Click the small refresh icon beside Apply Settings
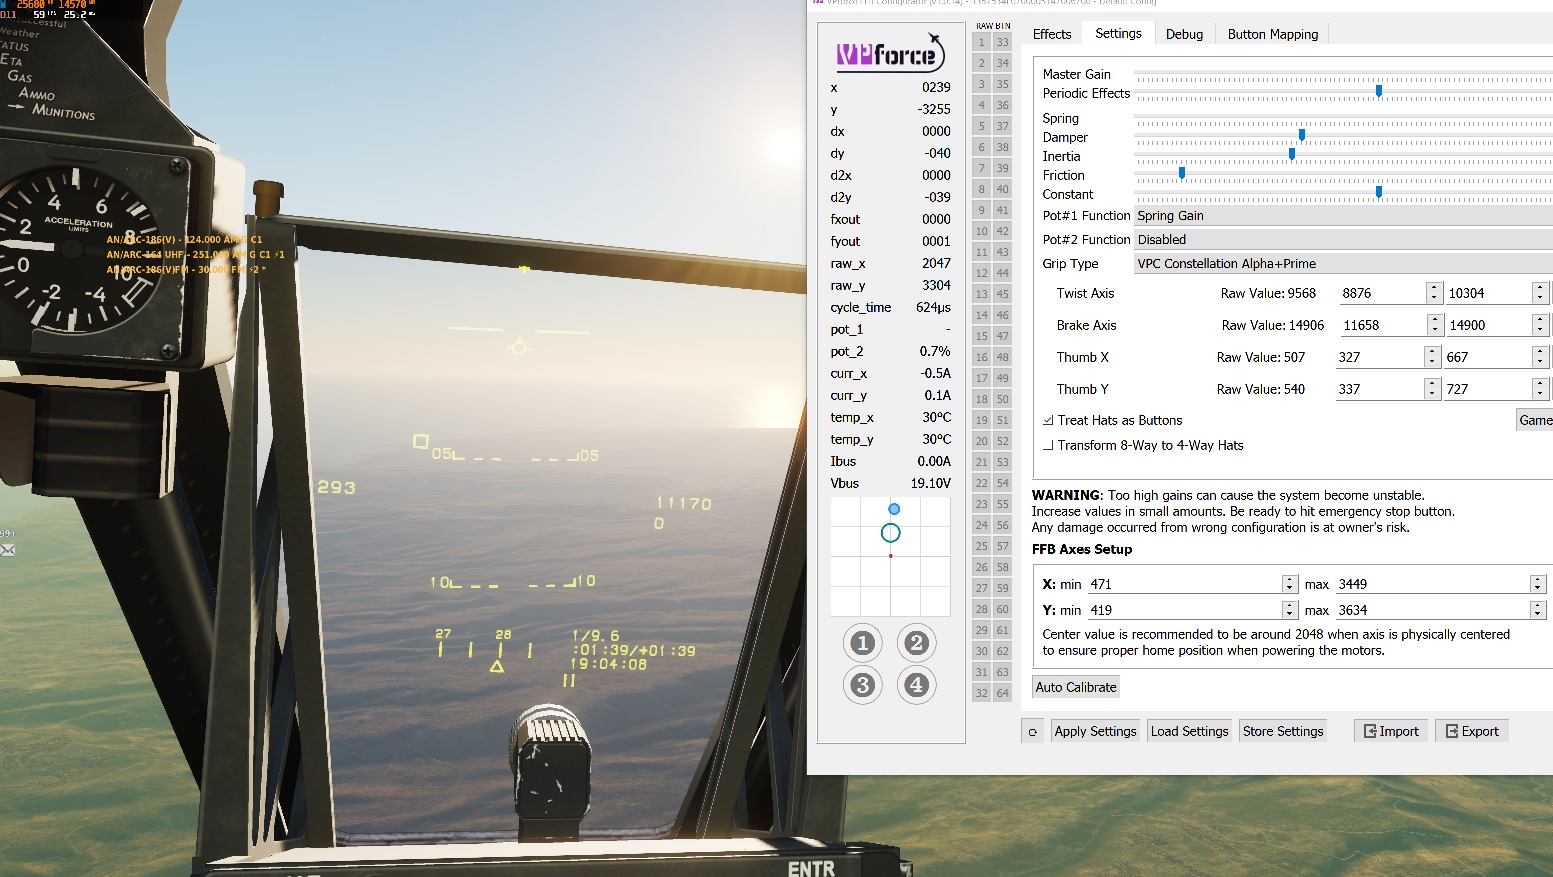Viewport: 1553px width, 877px height. tap(1033, 732)
